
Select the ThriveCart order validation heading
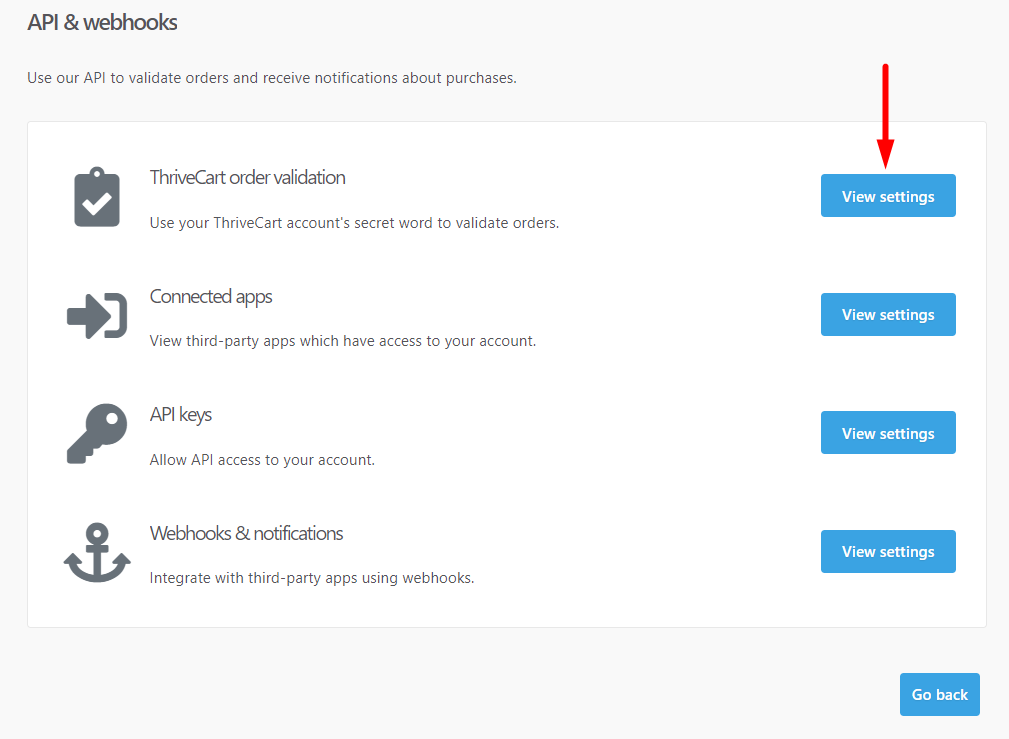click(x=248, y=178)
